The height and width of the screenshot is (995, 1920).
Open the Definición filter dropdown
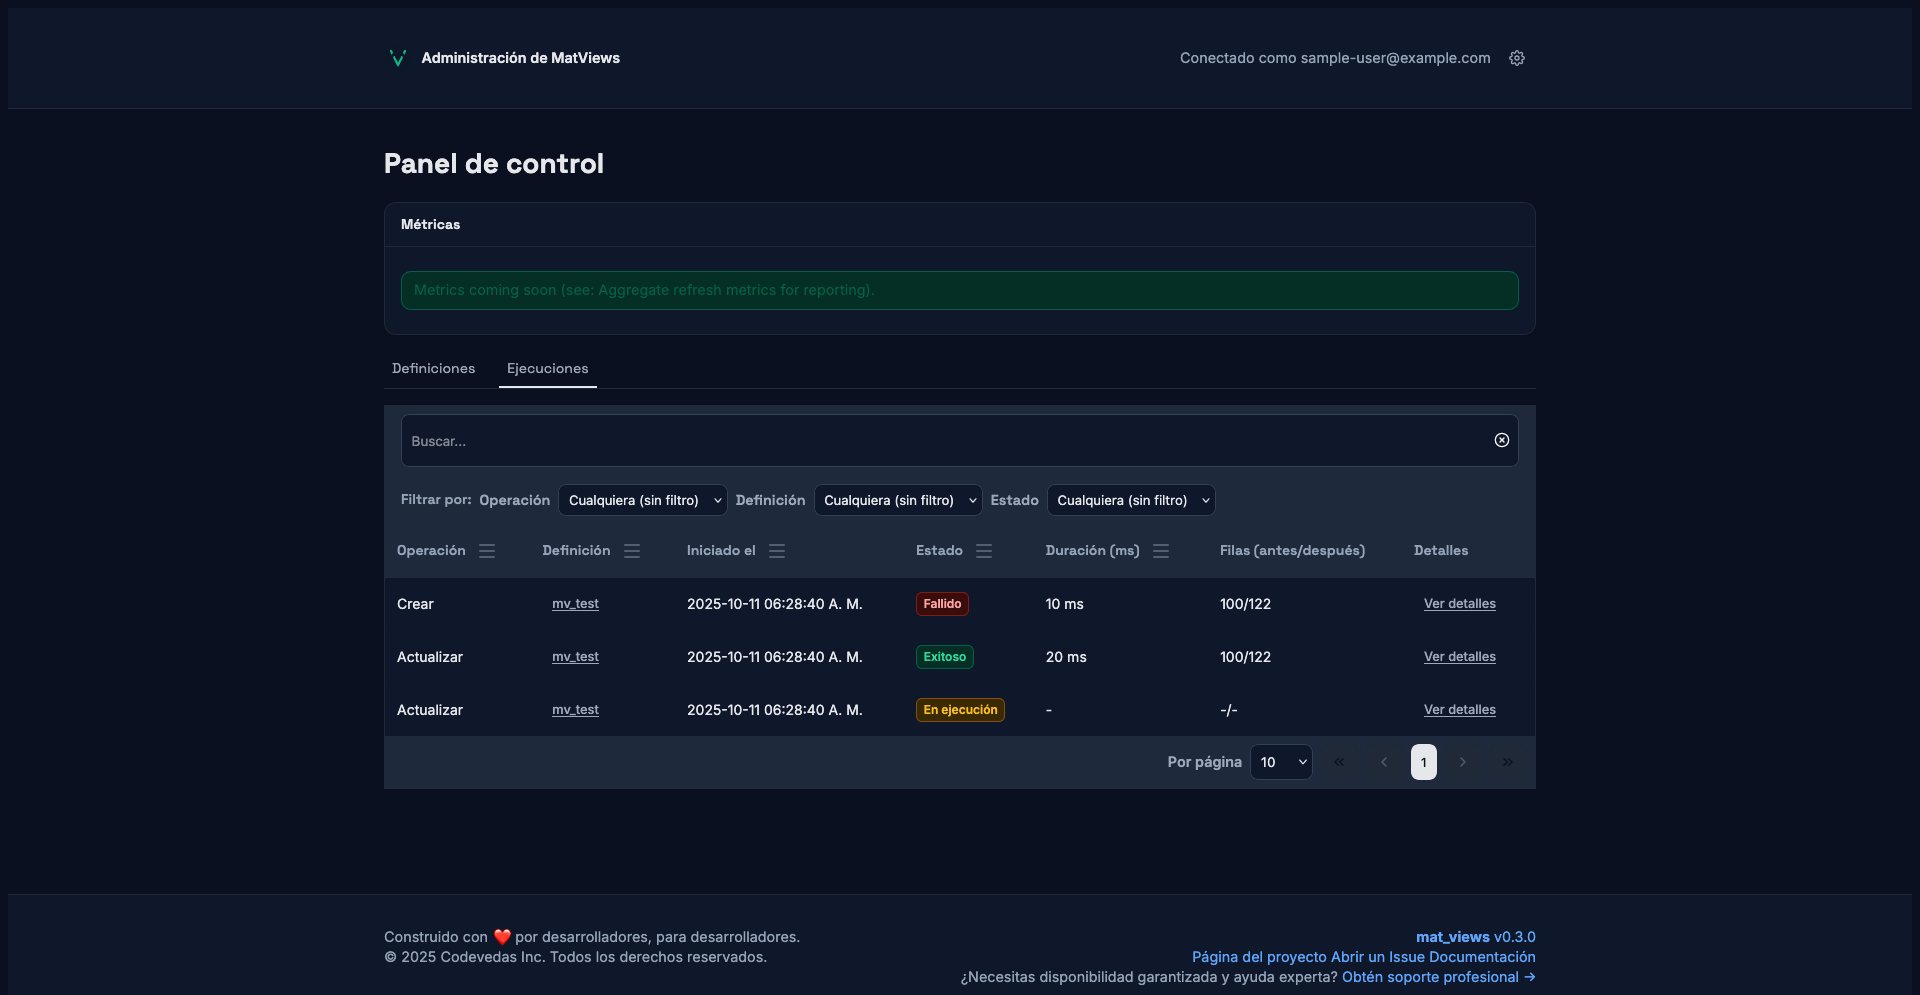(898, 500)
